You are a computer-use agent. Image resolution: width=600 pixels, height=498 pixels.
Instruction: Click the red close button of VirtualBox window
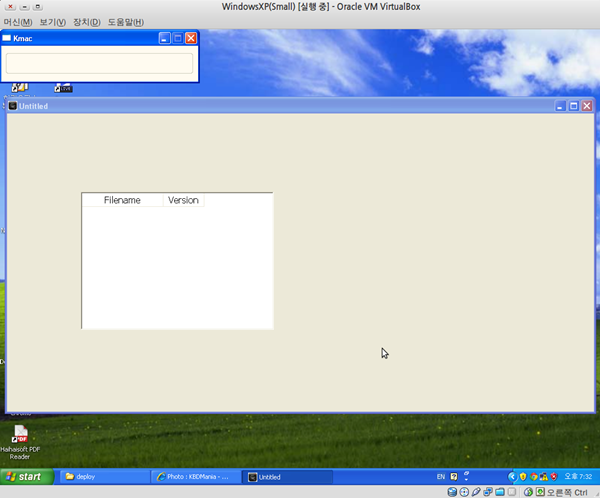point(11,7)
